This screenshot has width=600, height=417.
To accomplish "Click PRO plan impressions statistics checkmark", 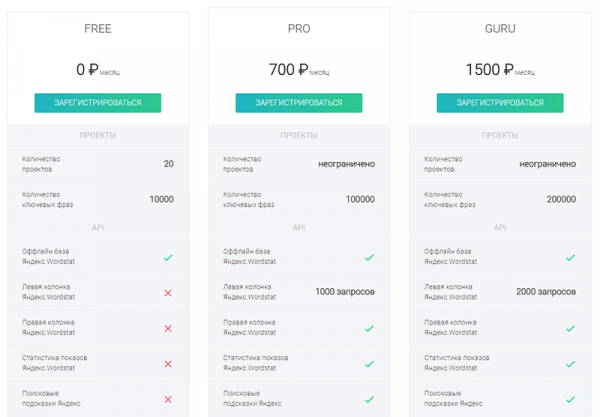I will point(369,364).
